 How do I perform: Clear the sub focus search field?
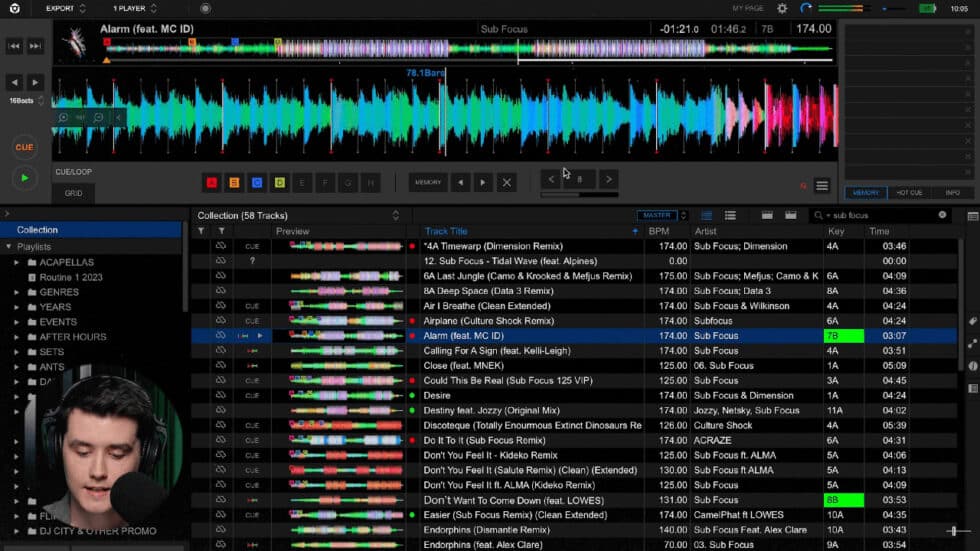(941, 215)
